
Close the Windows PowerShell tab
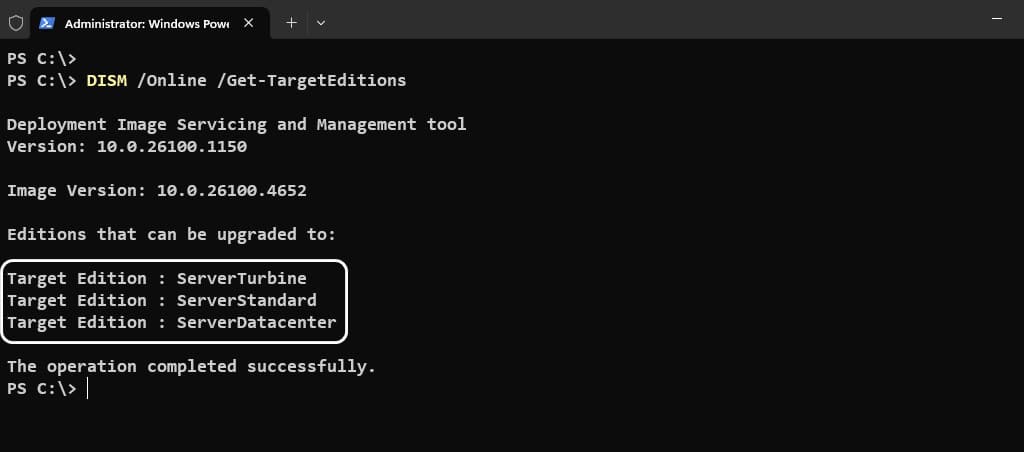tap(248, 23)
